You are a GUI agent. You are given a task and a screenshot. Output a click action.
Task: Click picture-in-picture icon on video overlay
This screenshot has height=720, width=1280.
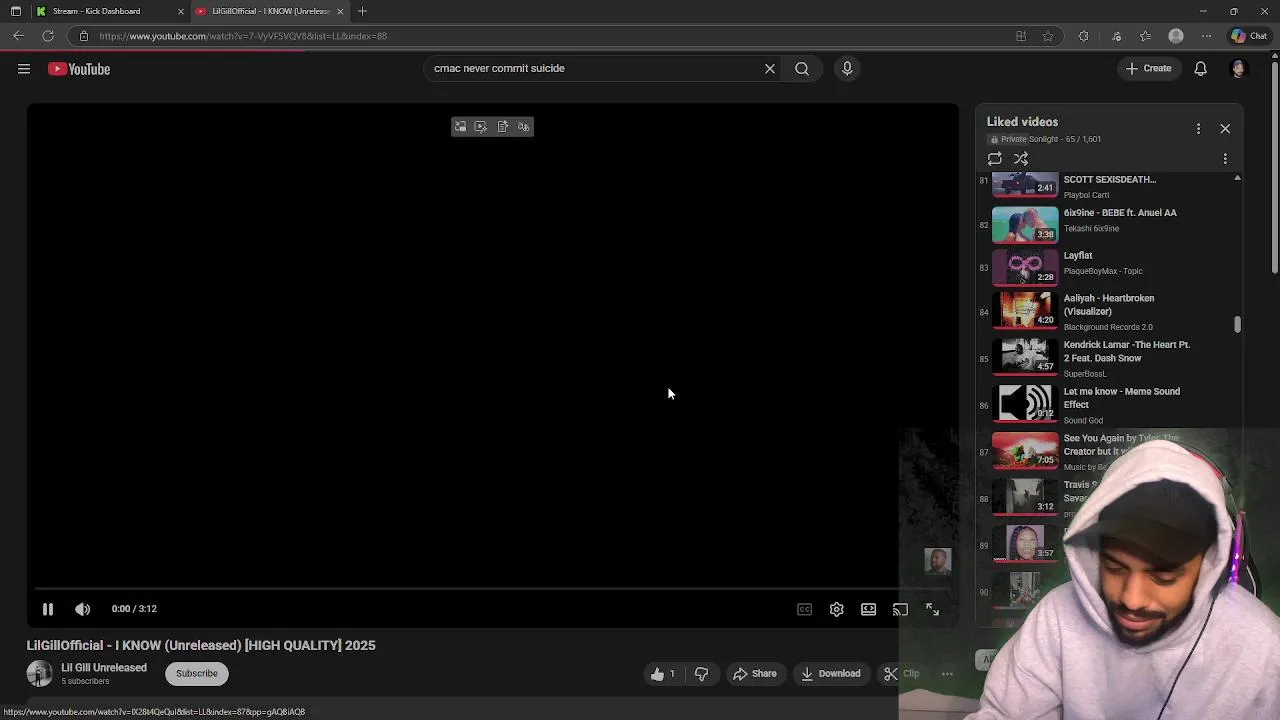[x=460, y=127]
